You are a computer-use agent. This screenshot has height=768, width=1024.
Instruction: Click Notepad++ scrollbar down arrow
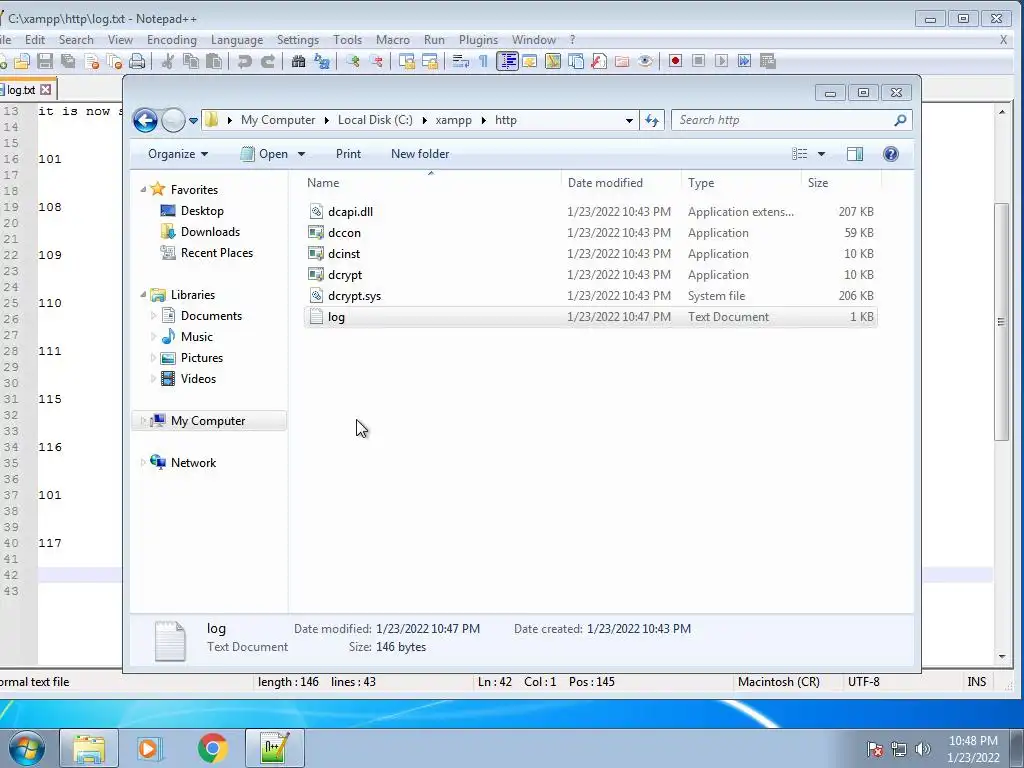(1002, 656)
